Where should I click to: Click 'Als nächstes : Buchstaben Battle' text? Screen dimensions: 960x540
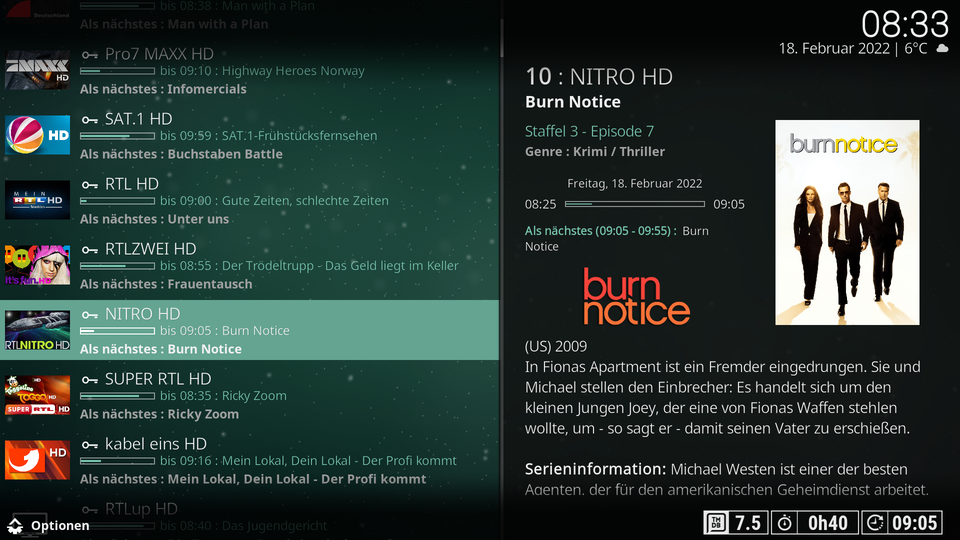coord(181,154)
